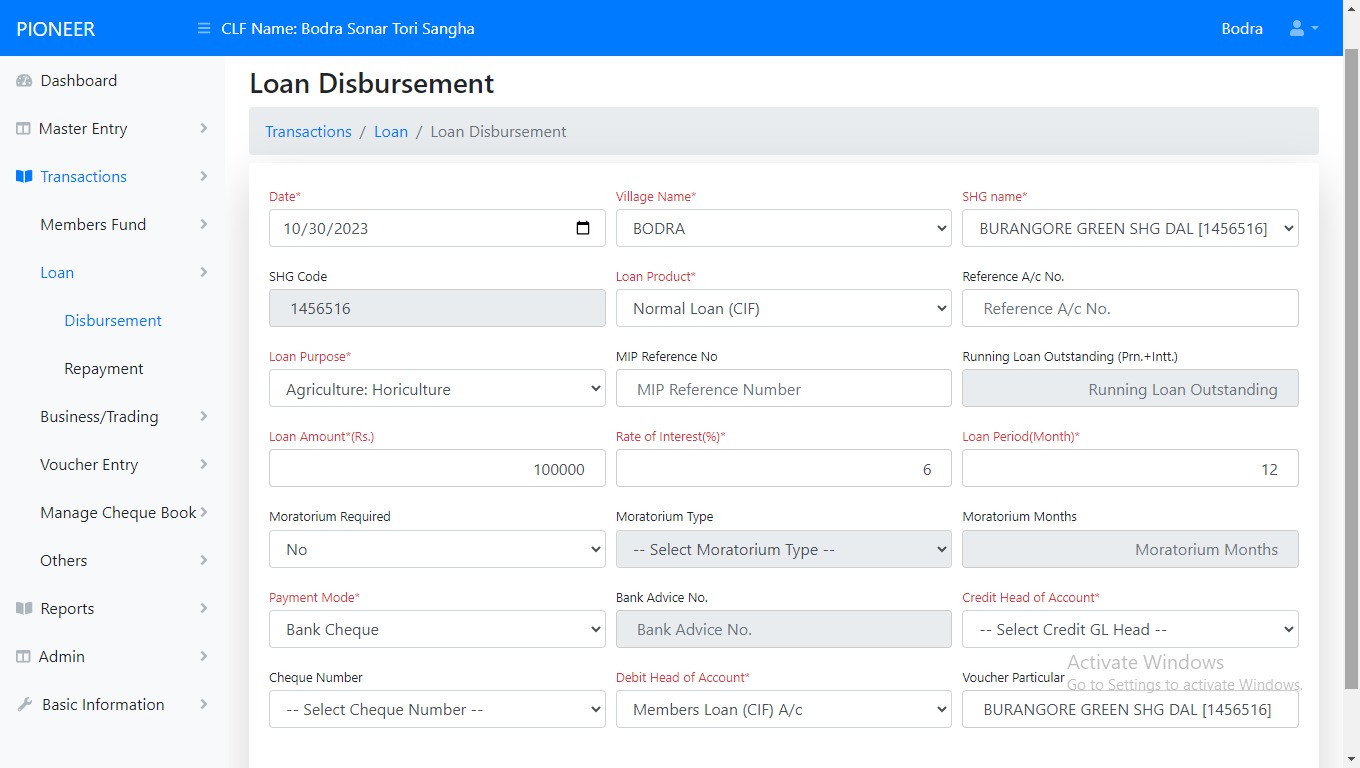This screenshot has width=1360, height=768.
Task: Open the Loan Purpose dropdown
Action: pyautogui.click(x=437, y=389)
